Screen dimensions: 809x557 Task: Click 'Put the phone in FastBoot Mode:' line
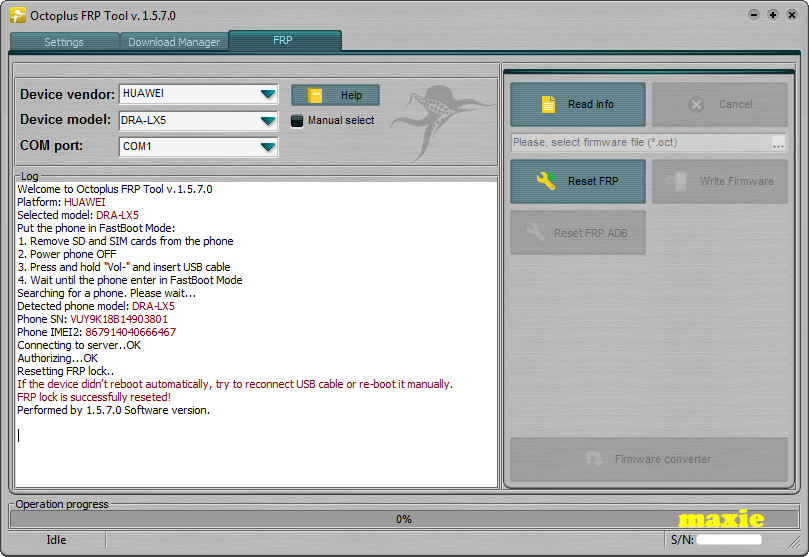coord(96,228)
